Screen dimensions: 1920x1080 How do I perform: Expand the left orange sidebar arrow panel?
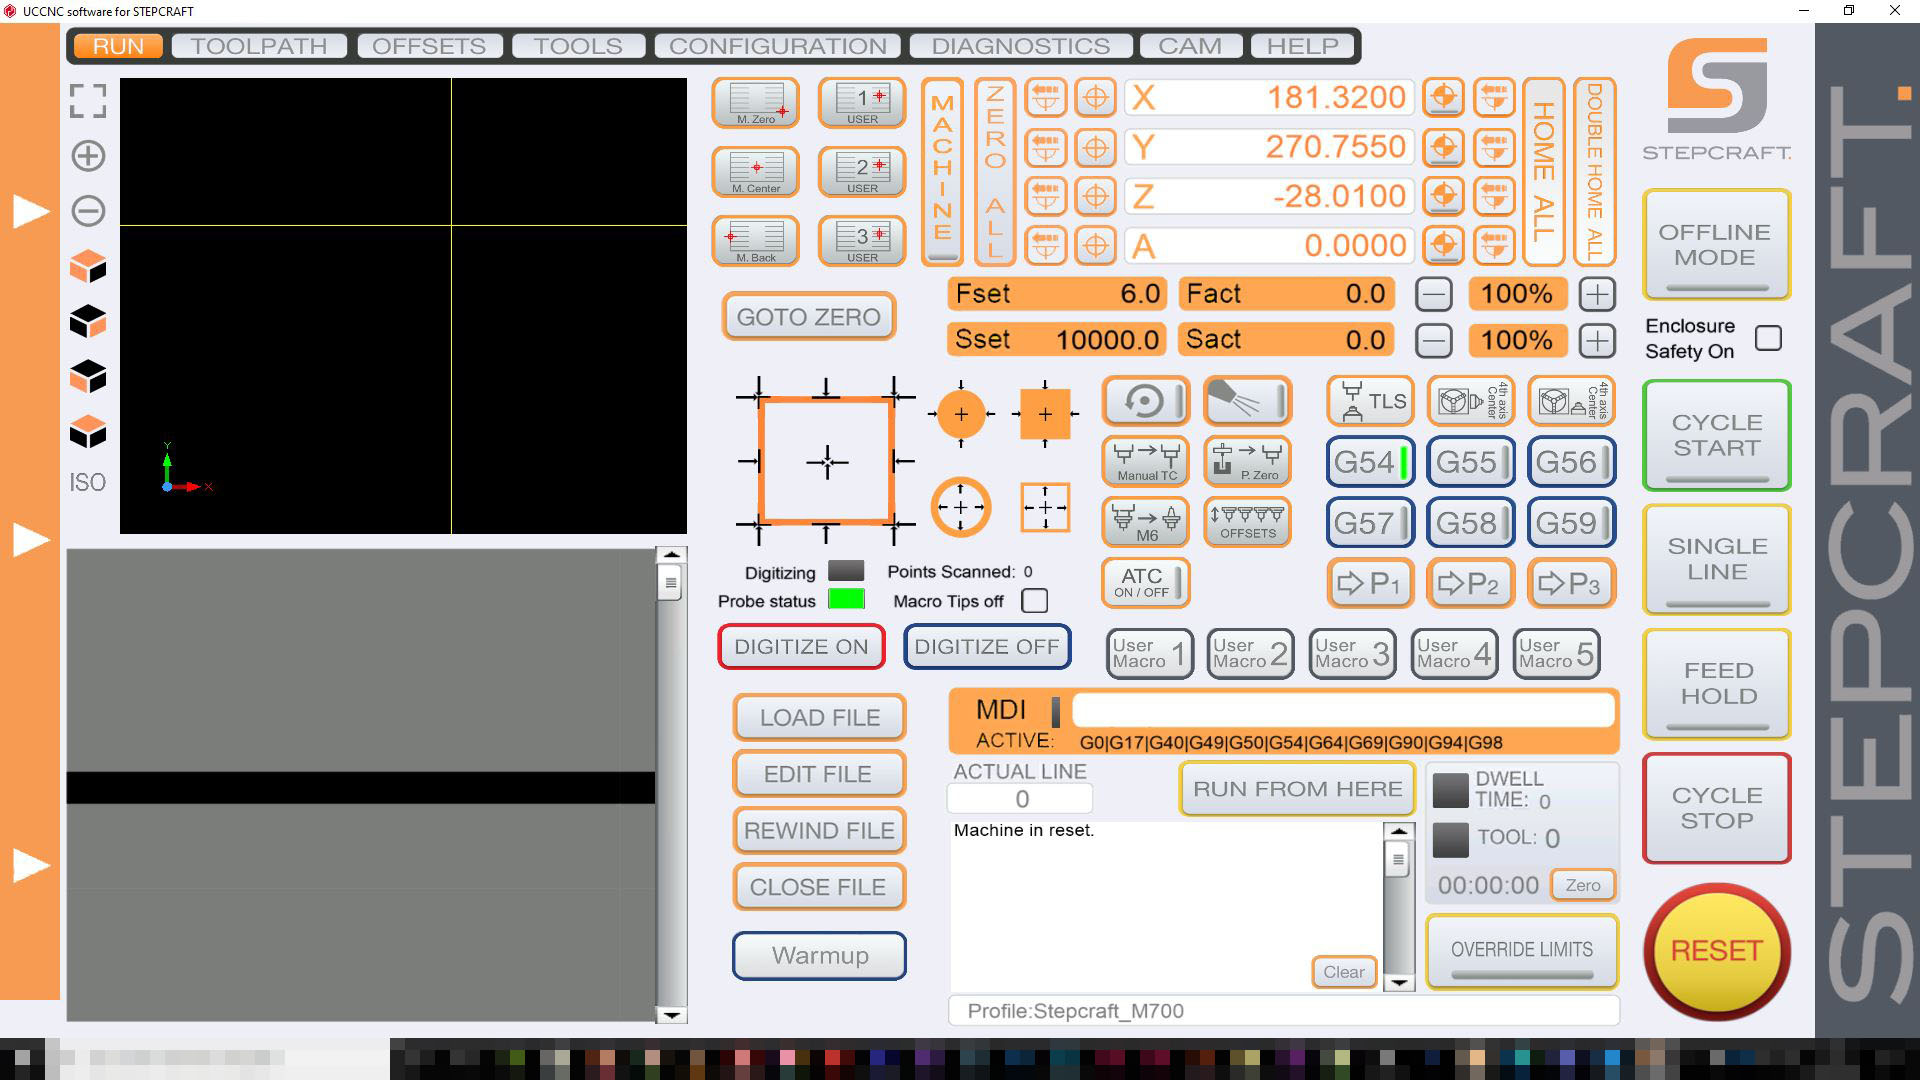[x=30, y=210]
